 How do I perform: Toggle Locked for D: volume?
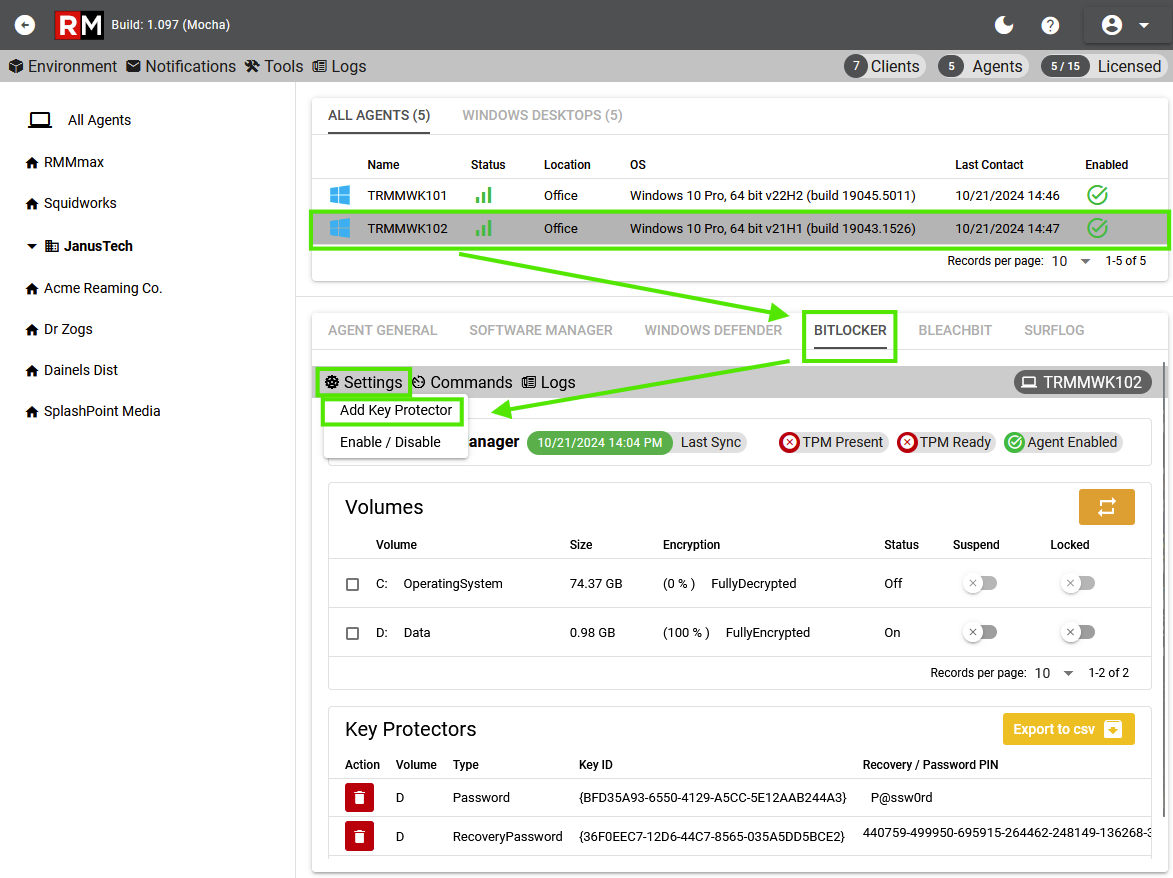(1078, 633)
